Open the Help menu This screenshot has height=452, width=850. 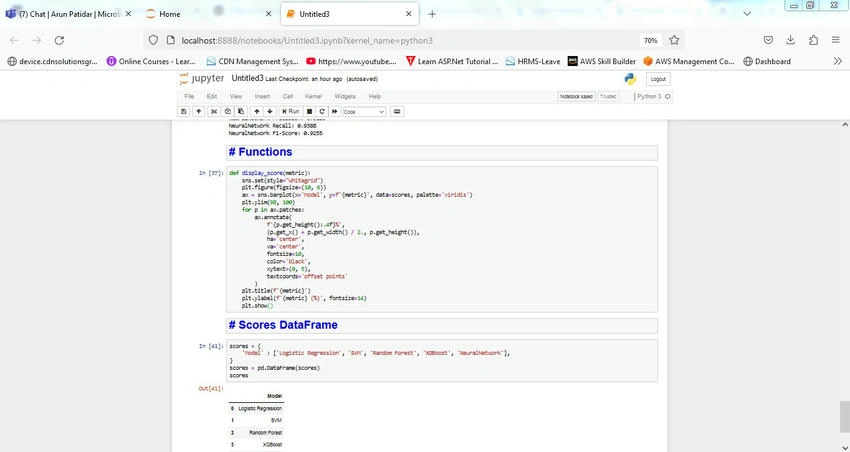[375, 96]
